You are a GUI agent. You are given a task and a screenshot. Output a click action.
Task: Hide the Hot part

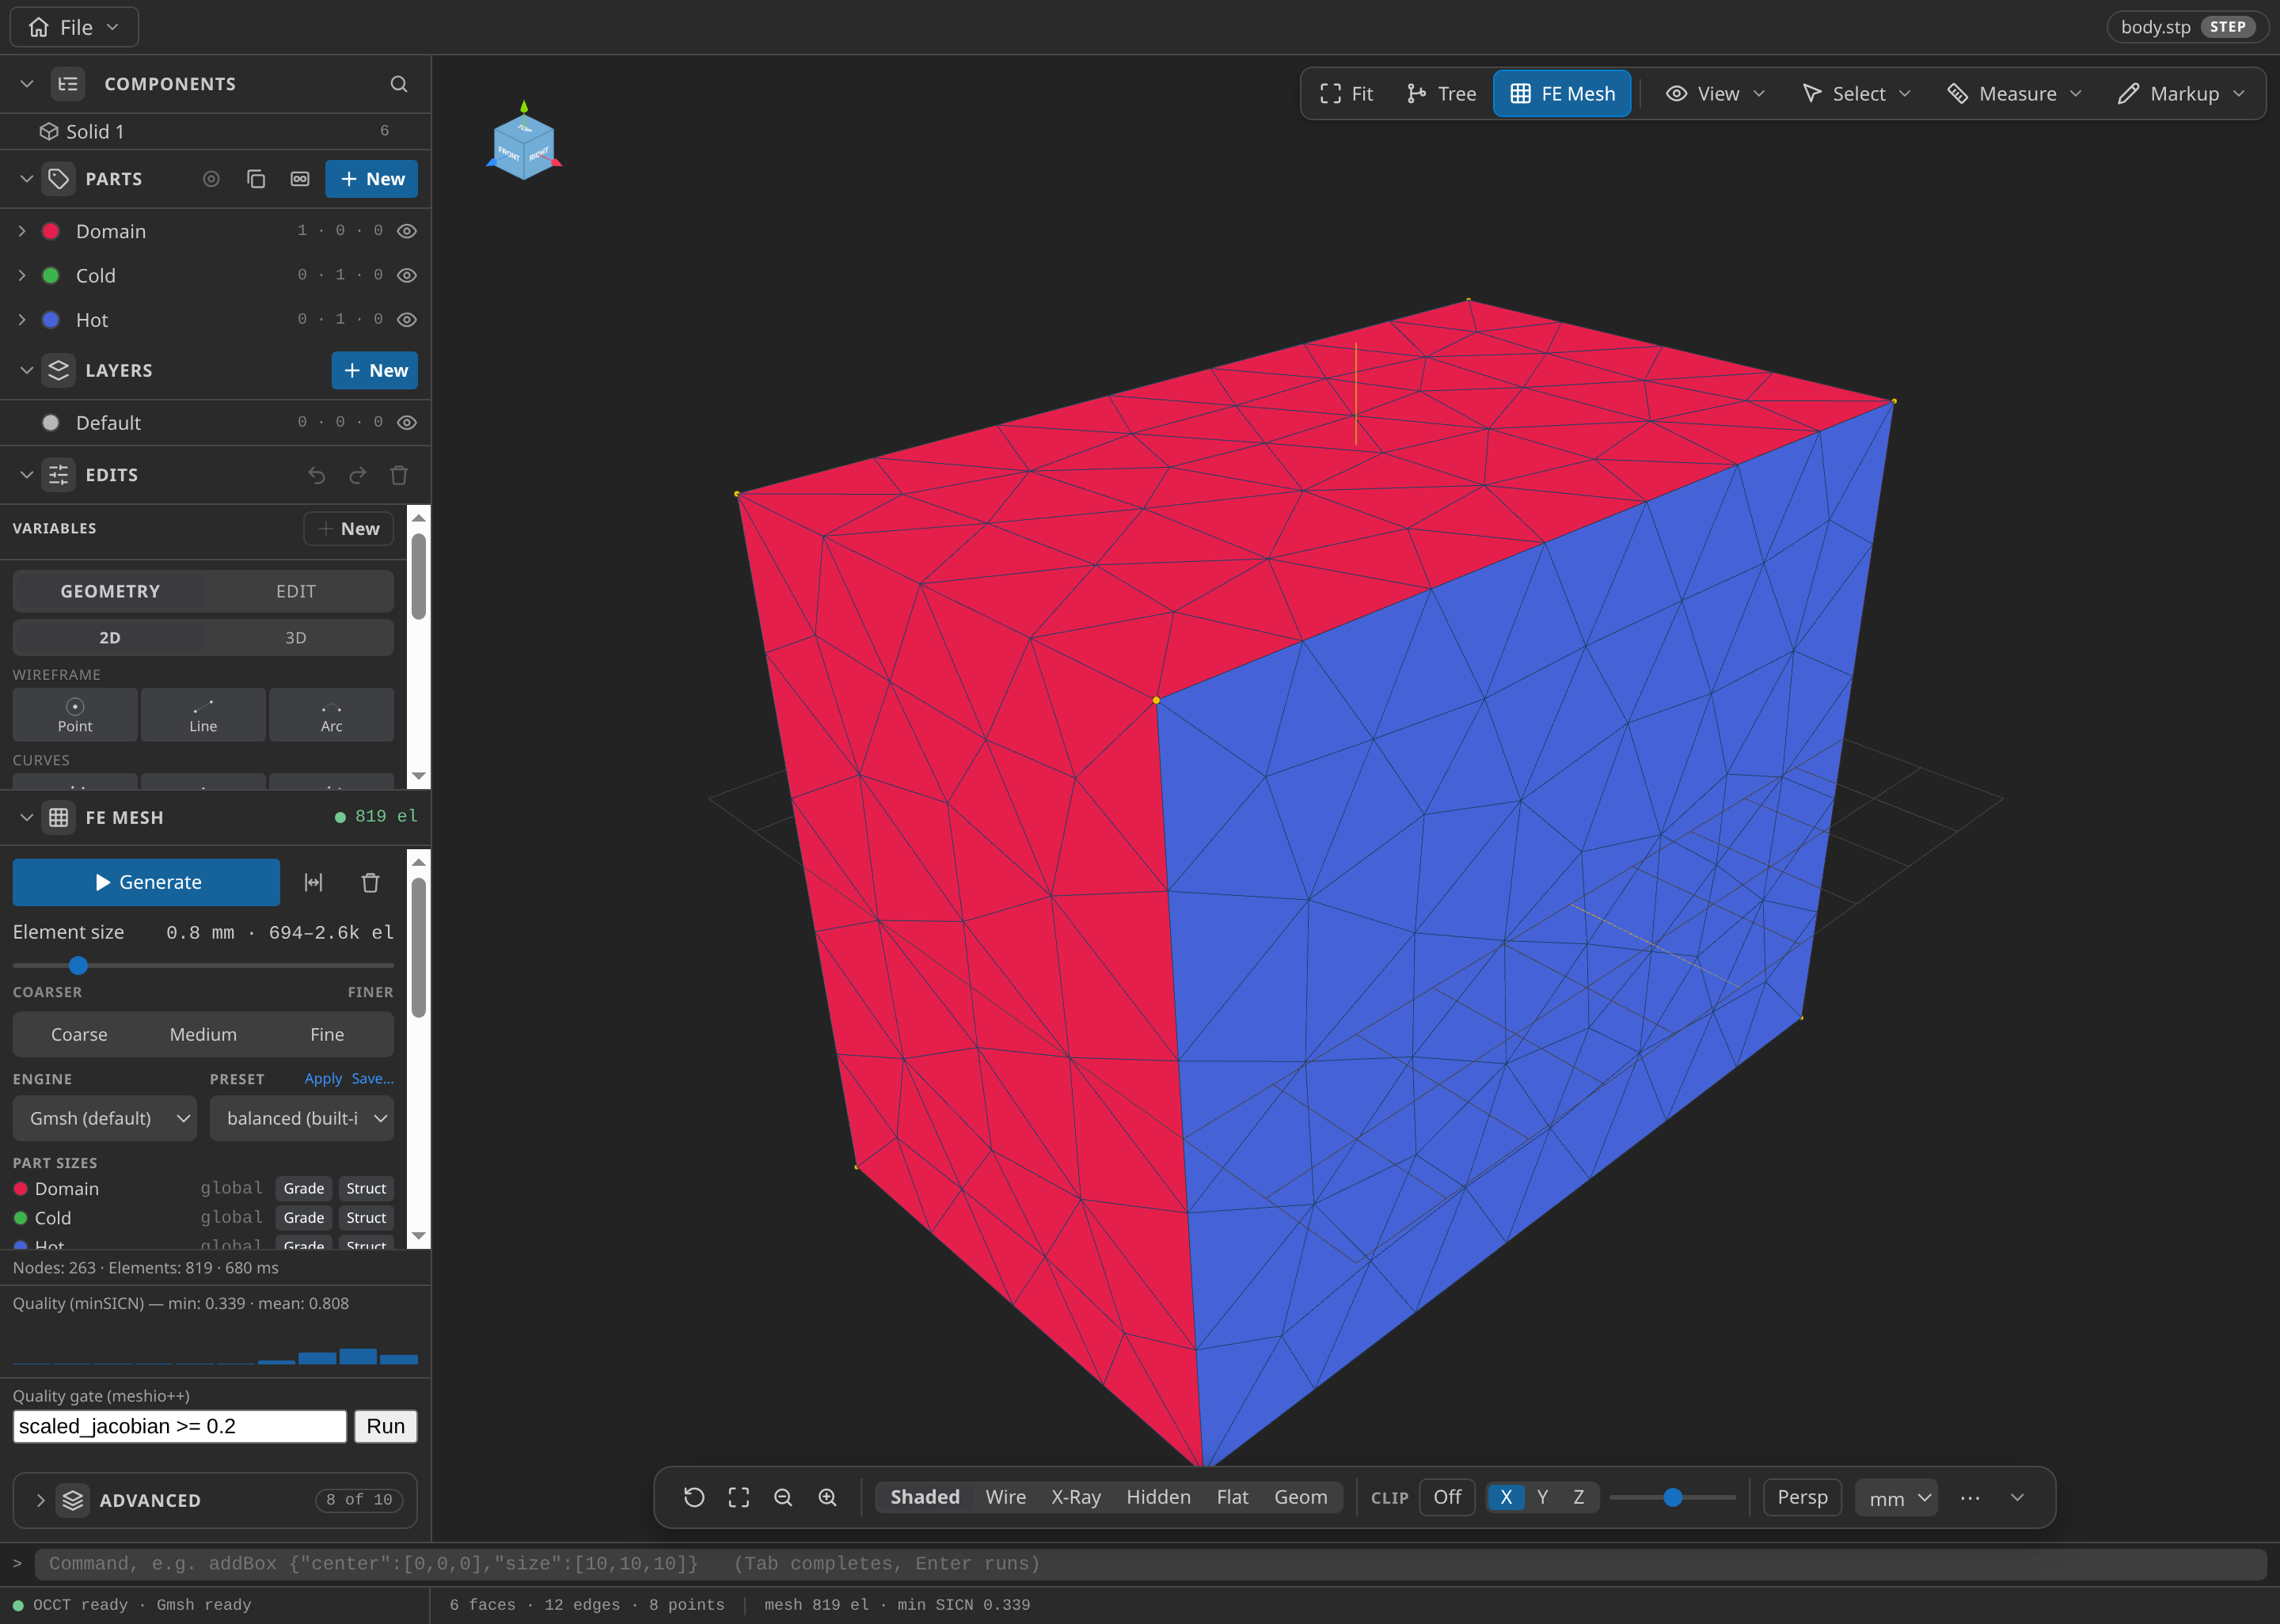pyautogui.click(x=407, y=320)
